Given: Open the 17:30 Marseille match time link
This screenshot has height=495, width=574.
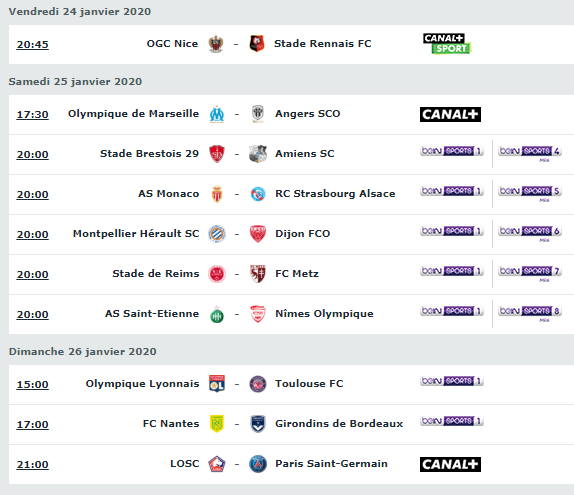Looking at the screenshot, I should tap(33, 115).
